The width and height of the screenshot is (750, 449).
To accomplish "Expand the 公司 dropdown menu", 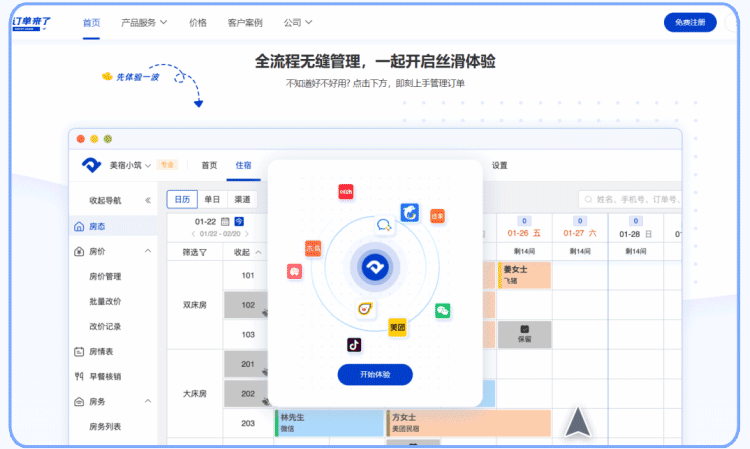I will tap(298, 22).
